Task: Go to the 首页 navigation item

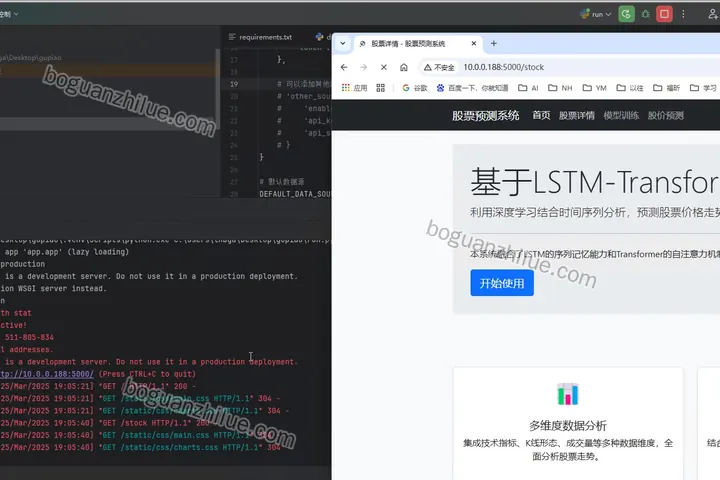Action: [x=541, y=115]
